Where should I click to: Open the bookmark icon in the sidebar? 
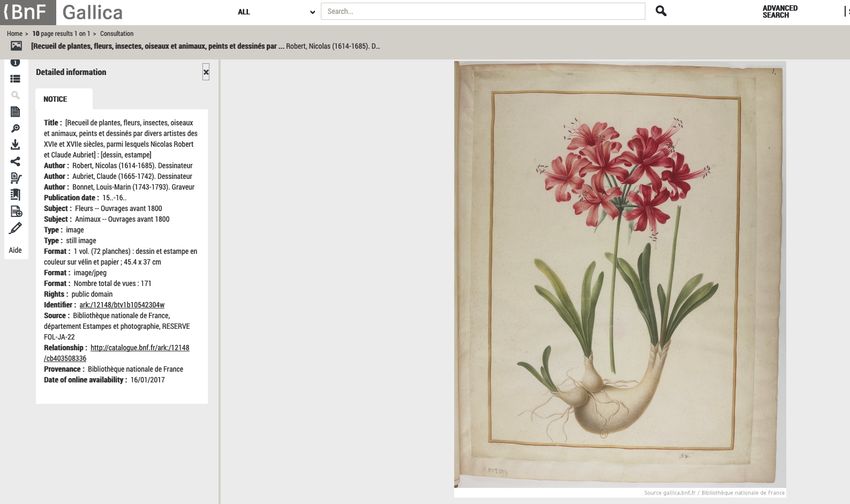(x=15, y=195)
